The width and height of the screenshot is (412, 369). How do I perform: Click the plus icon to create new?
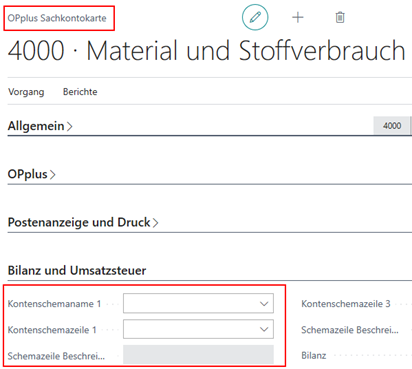298,17
